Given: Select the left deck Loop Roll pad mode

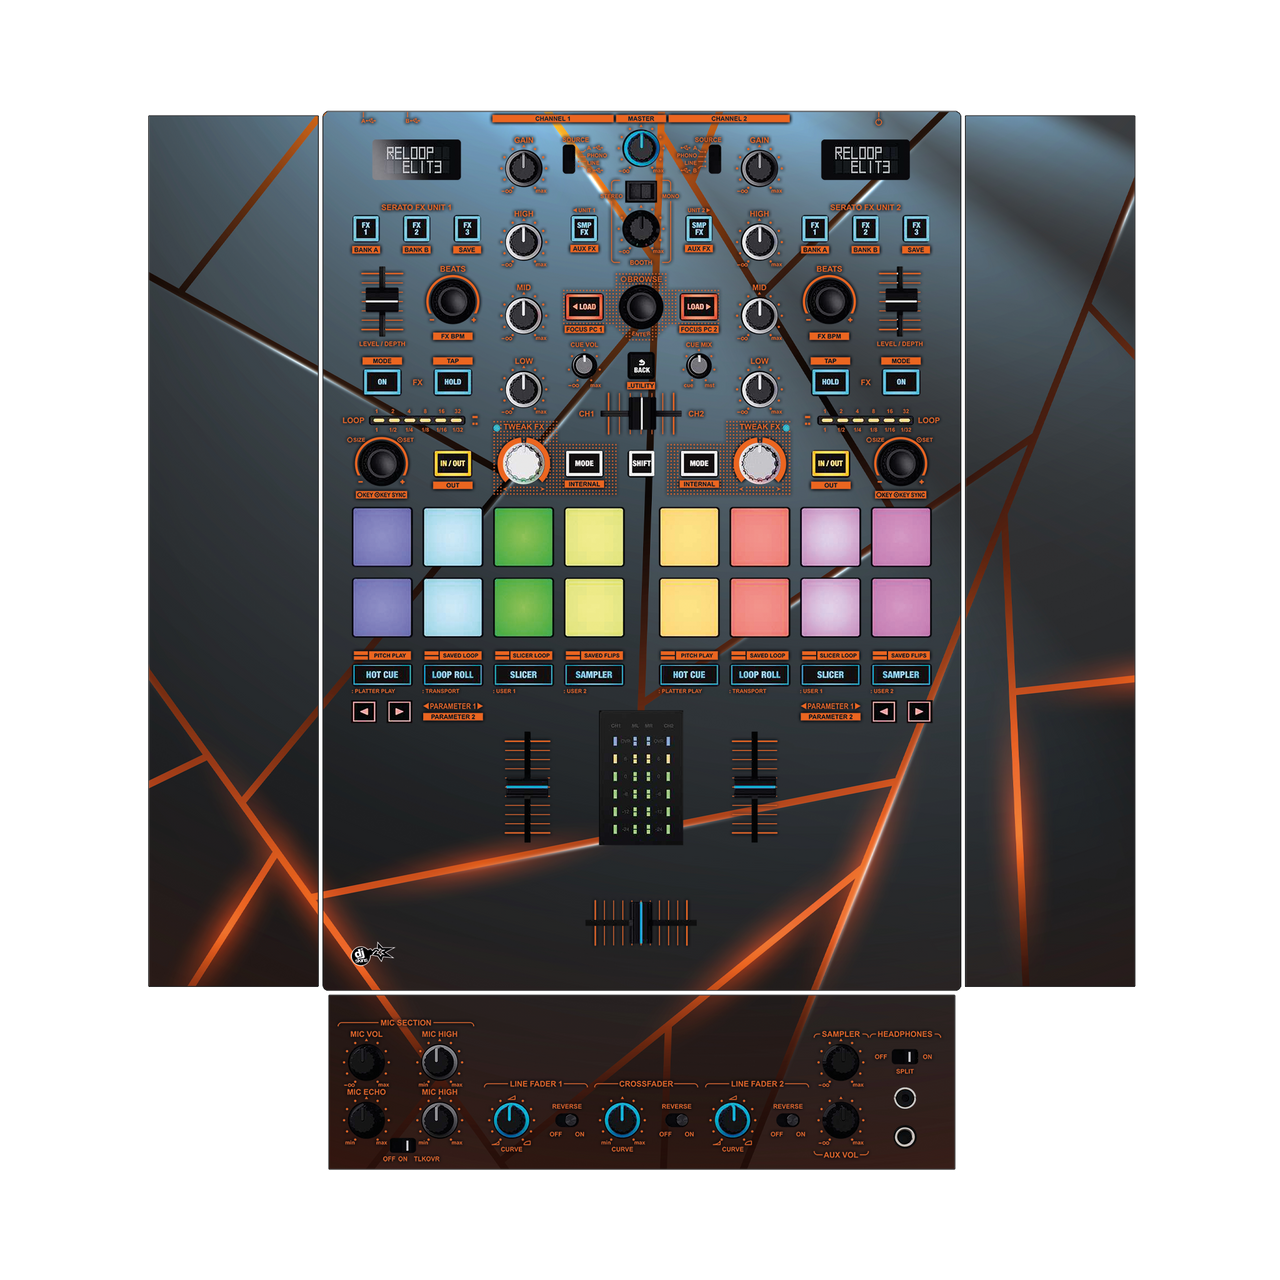Looking at the screenshot, I should click(453, 675).
